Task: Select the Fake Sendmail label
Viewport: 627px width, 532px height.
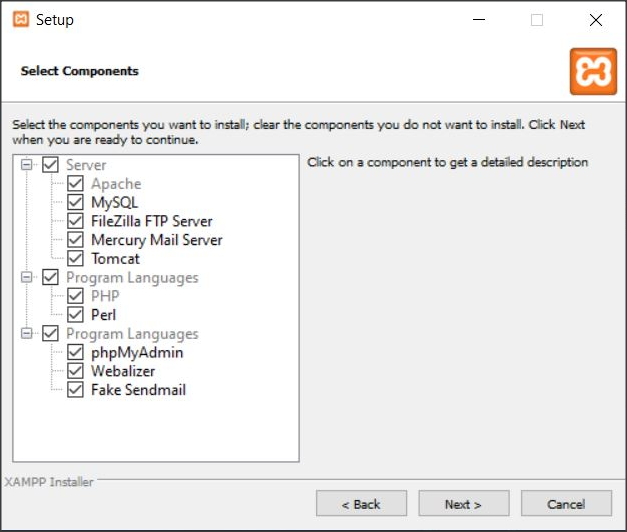Action: pyautogui.click(x=138, y=390)
